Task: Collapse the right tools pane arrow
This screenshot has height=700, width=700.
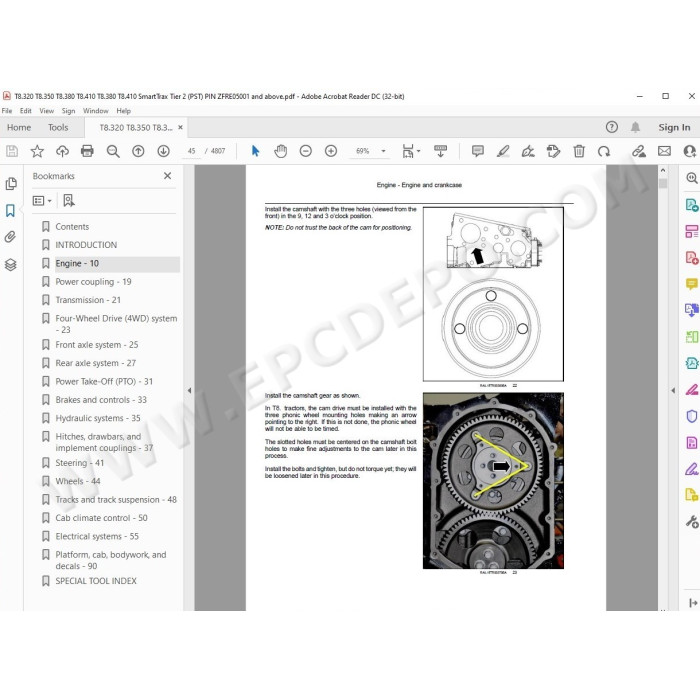Action: tap(673, 390)
